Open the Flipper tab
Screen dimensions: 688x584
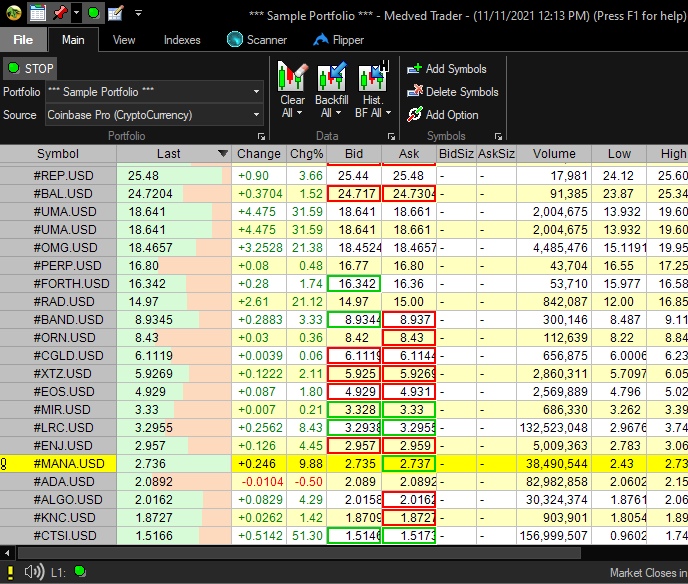click(x=339, y=40)
